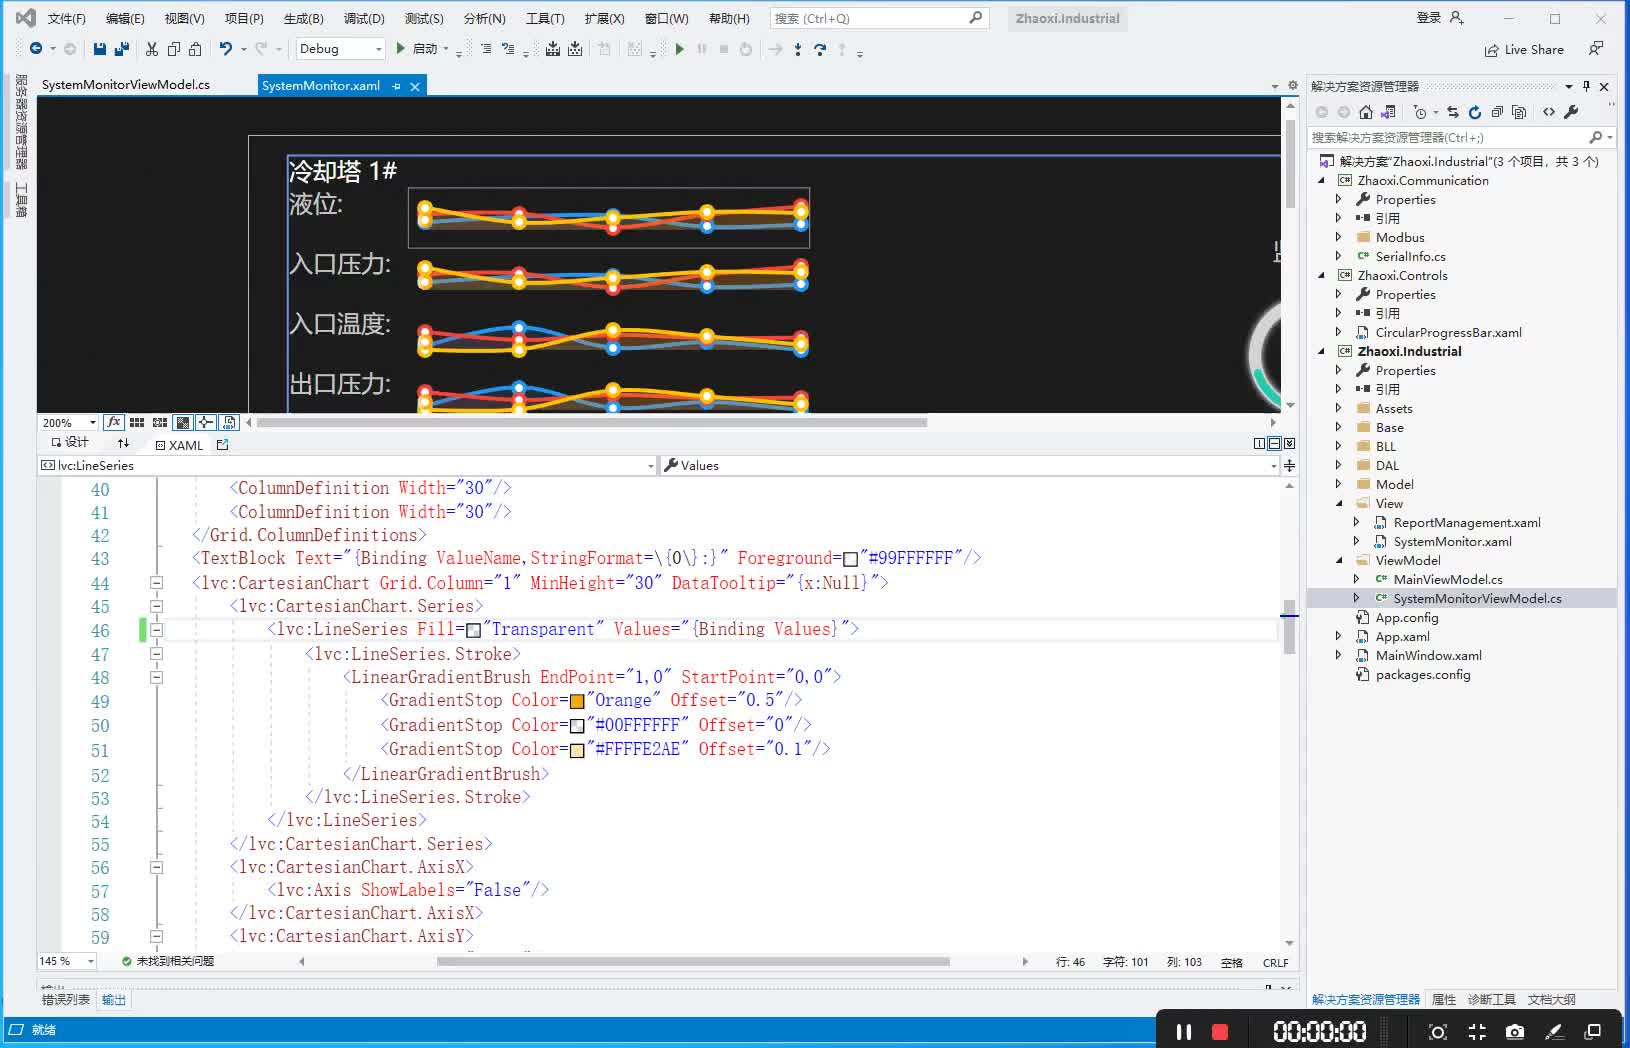This screenshot has height=1048, width=1630.
Task: Collapse the code fold at line 56
Action: coord(156,867)
